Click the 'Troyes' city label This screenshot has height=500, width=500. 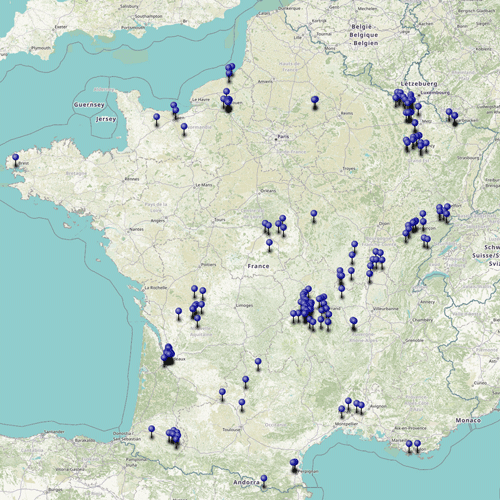(349, 169)
